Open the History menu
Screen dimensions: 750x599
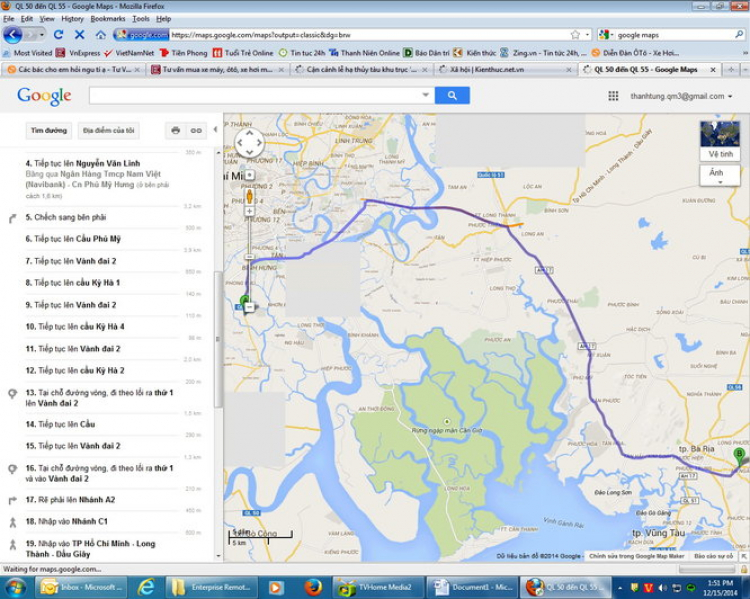pos(72,19)
